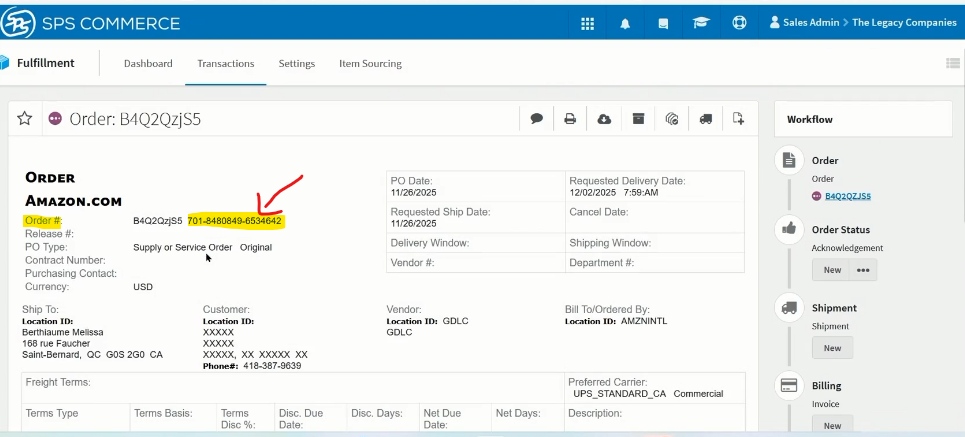This screenshot has width=965, height=437.
Task: Click Ship To name Berthiaume Melissa
Action: [x=63, y=332]
